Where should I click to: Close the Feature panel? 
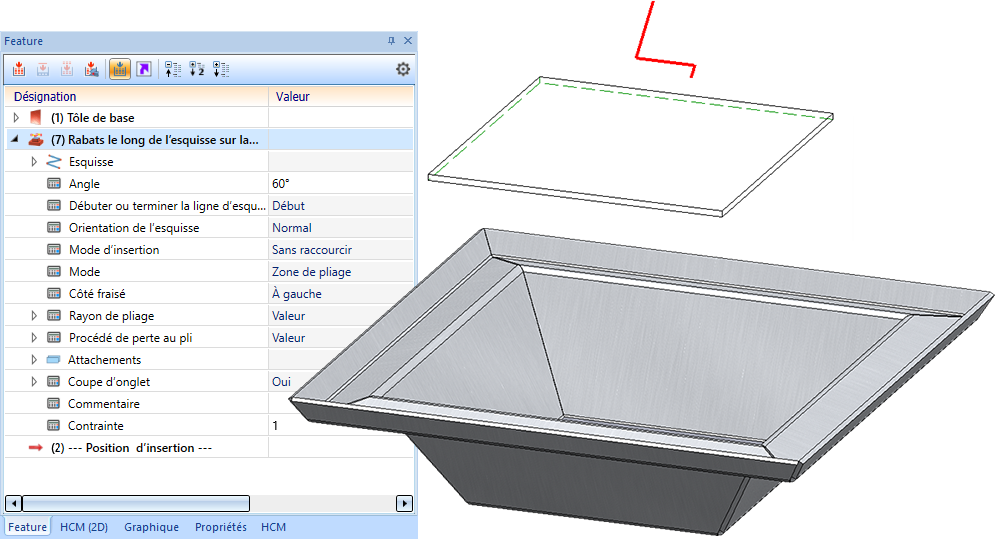click(408, 41)
